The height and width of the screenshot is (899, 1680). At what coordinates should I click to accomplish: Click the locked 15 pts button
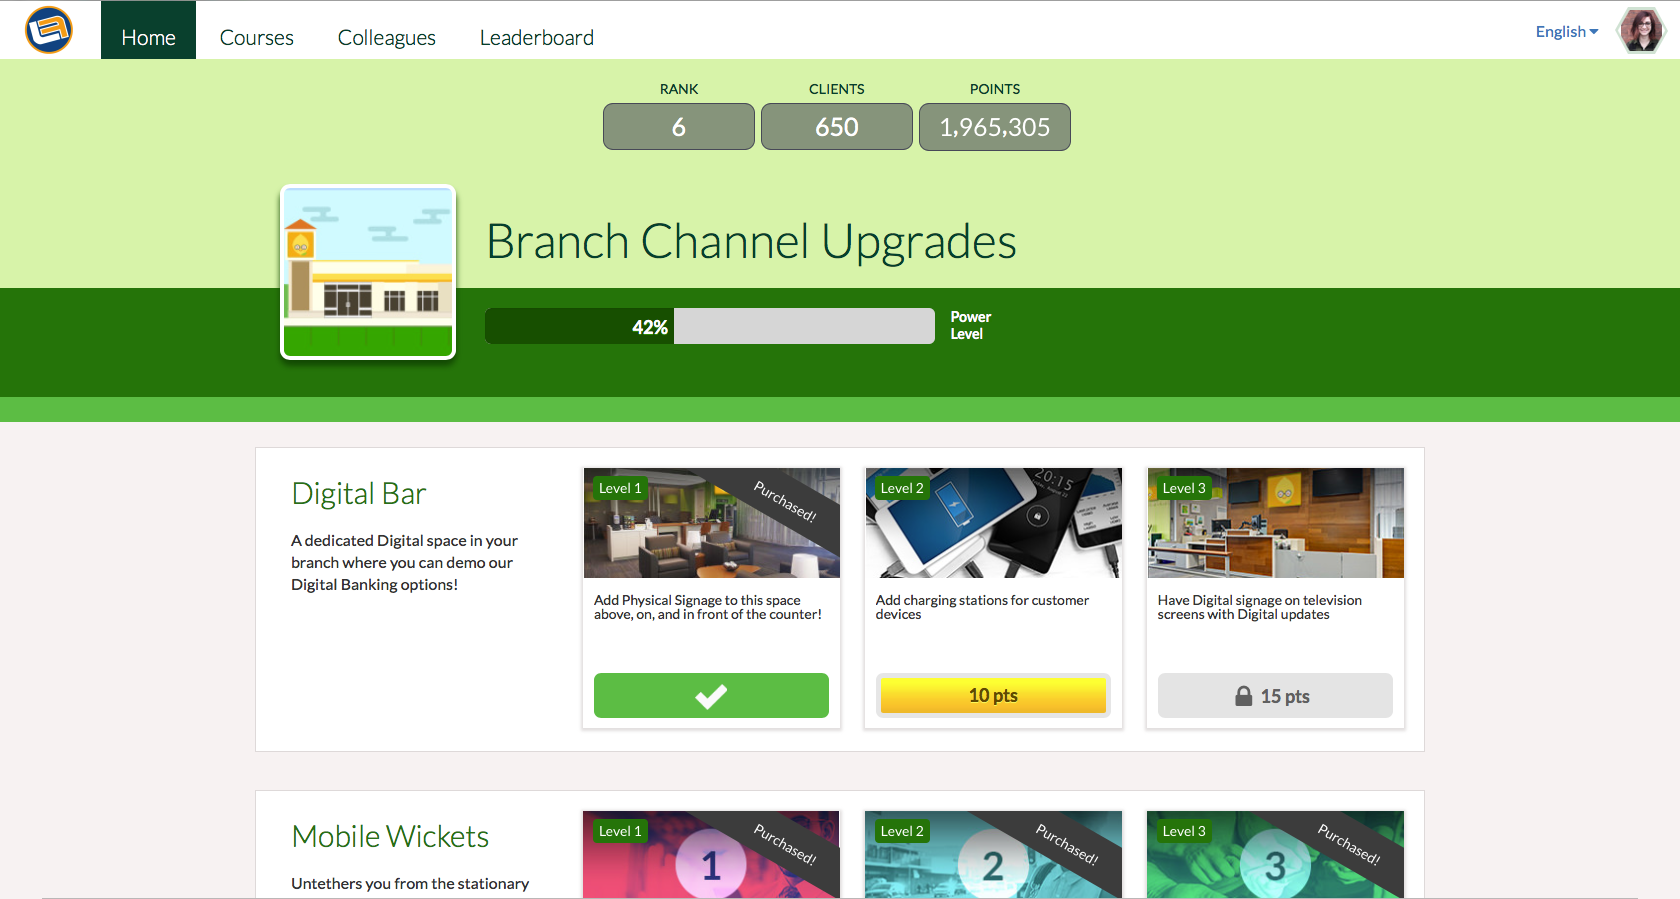pyautogui.click(x=1275, y=695)
